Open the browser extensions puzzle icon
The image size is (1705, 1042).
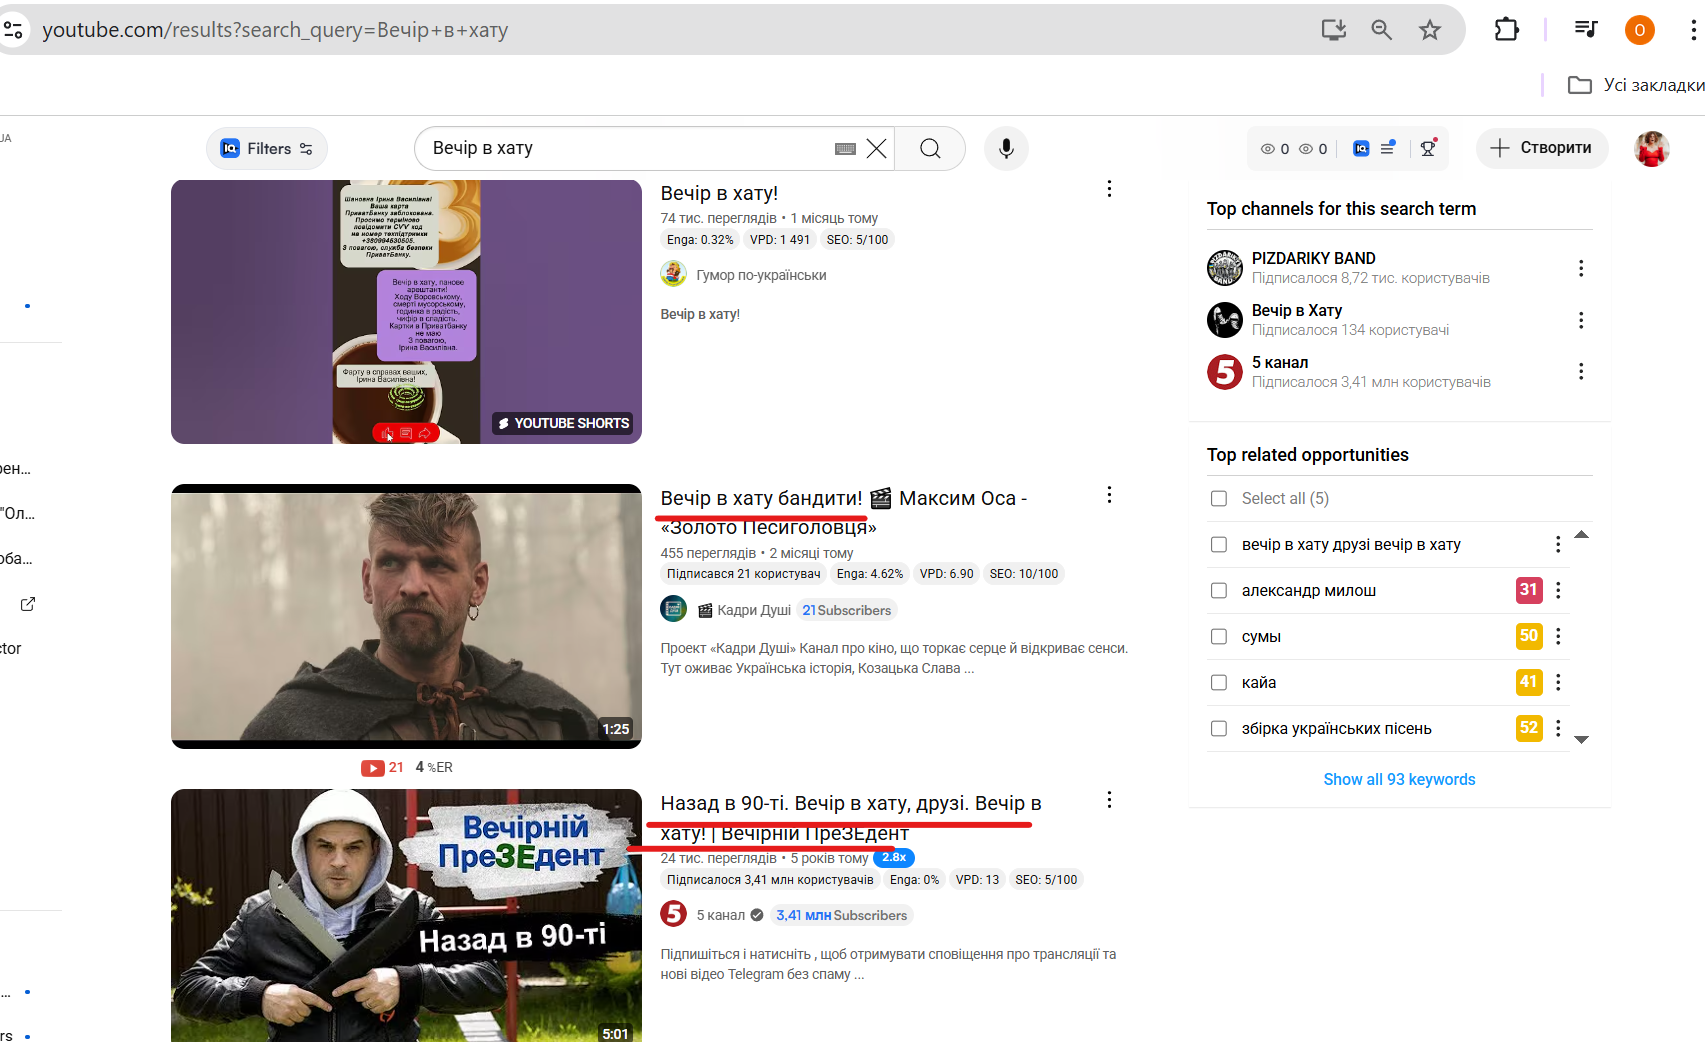point(1507,30)
